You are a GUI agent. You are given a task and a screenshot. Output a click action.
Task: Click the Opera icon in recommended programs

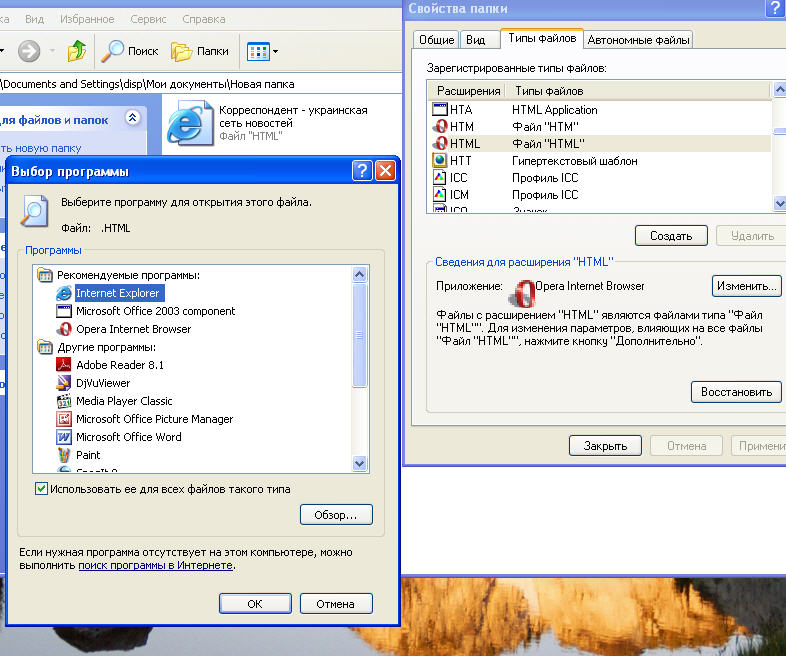pos(64,329)
